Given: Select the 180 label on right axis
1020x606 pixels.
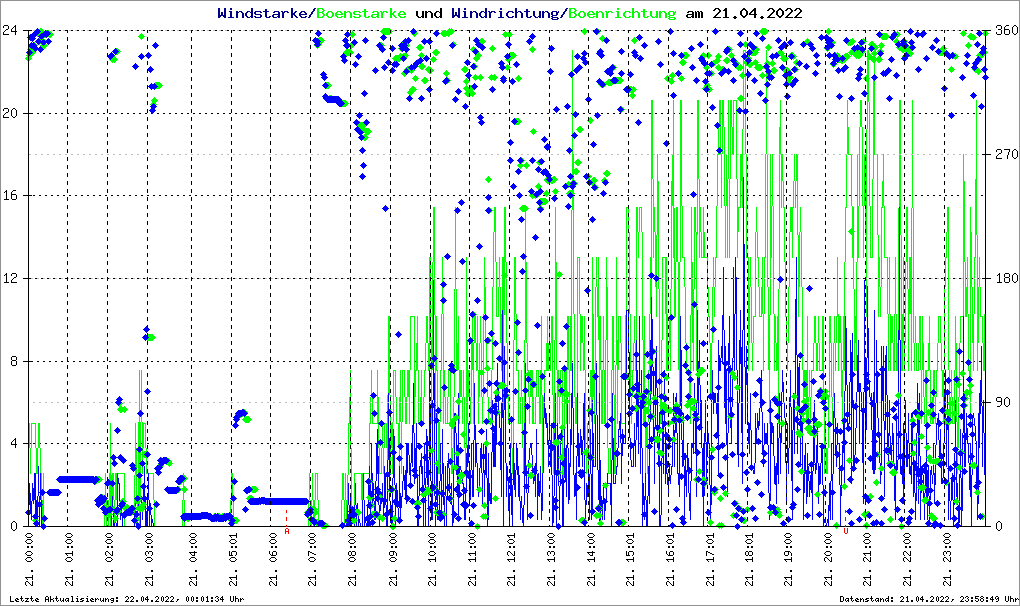Looking at the screenshot, I should (x=1003, y=279).
